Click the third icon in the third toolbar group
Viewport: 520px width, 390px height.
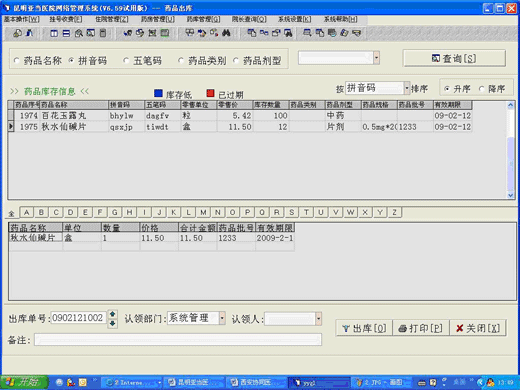(x=152, y=33)
